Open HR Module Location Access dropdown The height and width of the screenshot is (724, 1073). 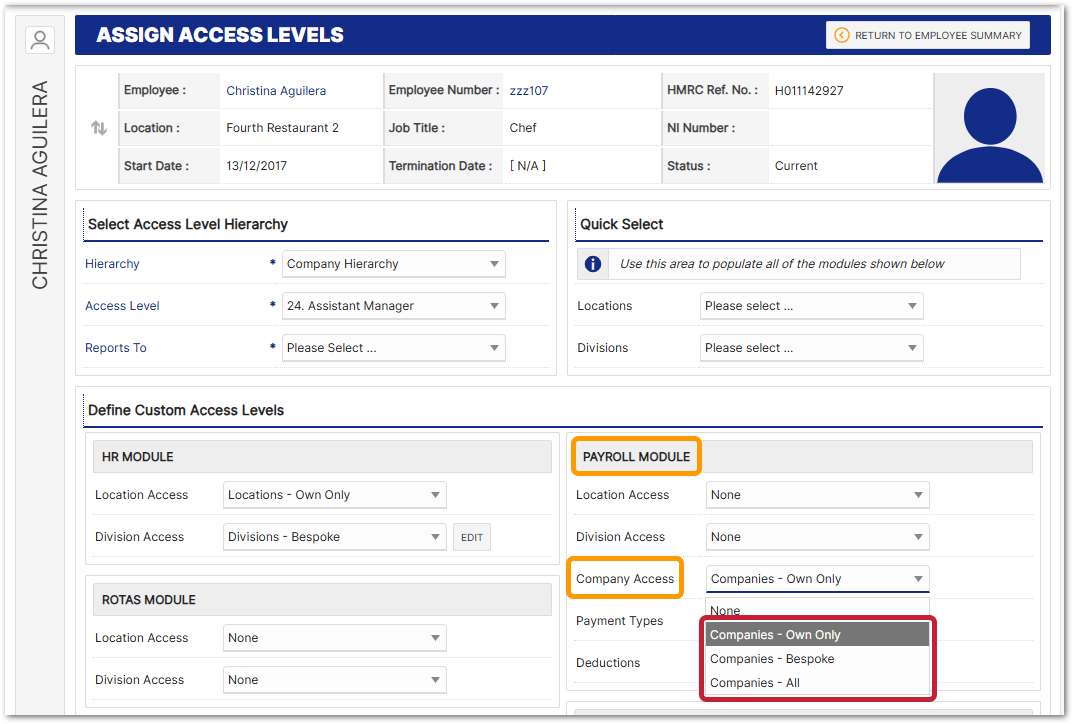coord(335,495)
